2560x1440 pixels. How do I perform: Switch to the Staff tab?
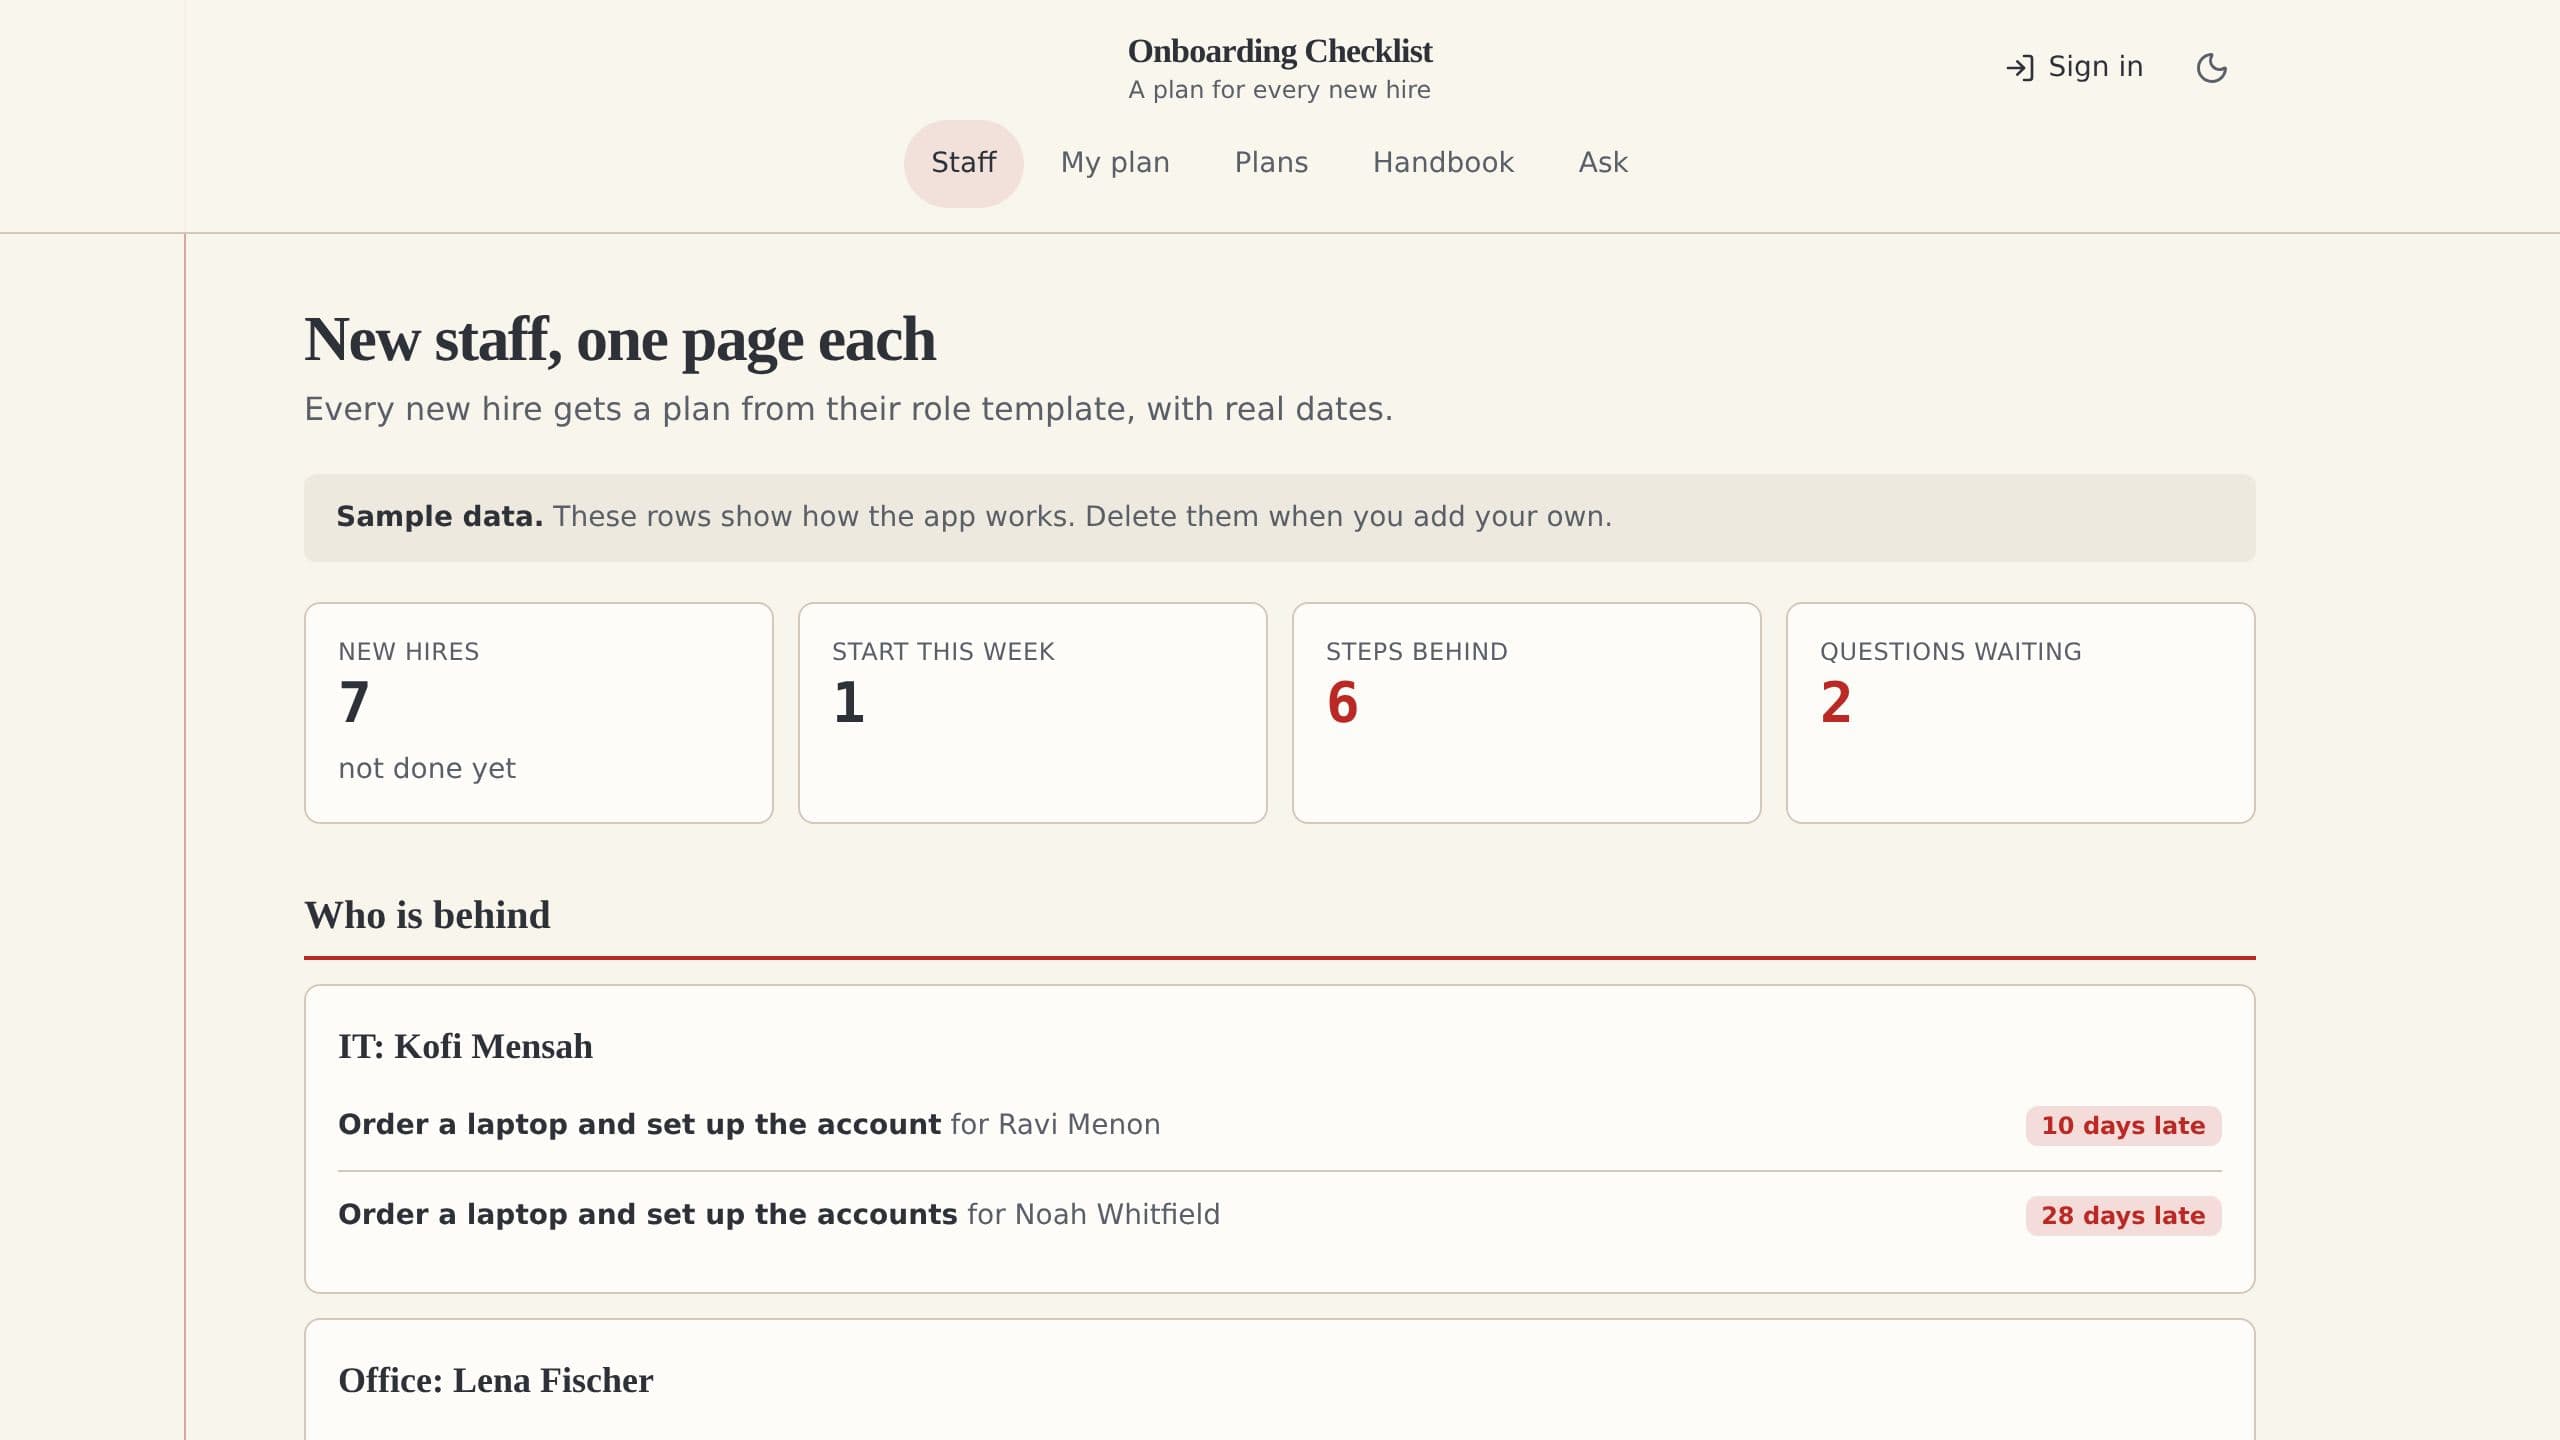(963, 163)
